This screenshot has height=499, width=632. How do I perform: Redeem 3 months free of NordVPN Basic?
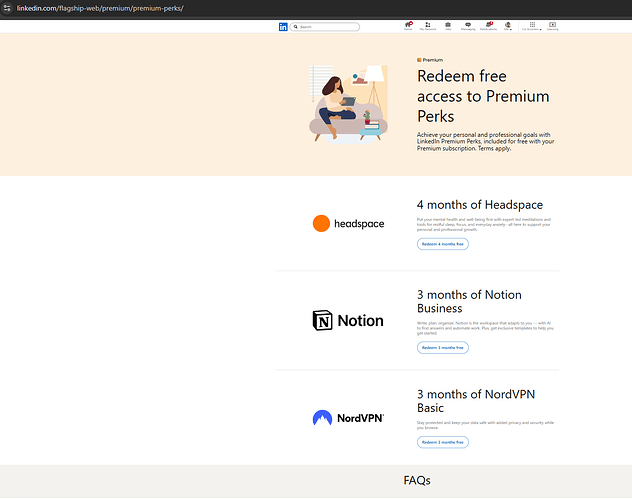click(443, 442)
